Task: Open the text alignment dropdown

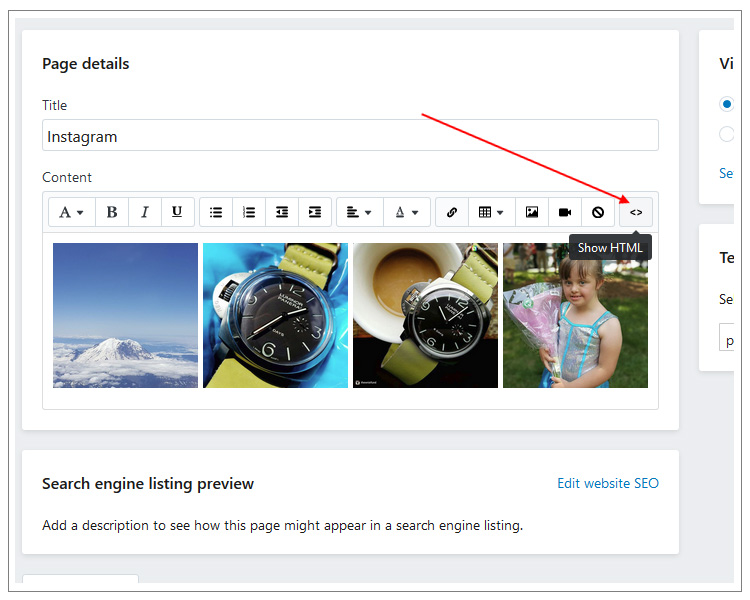Action: (360, 212)
